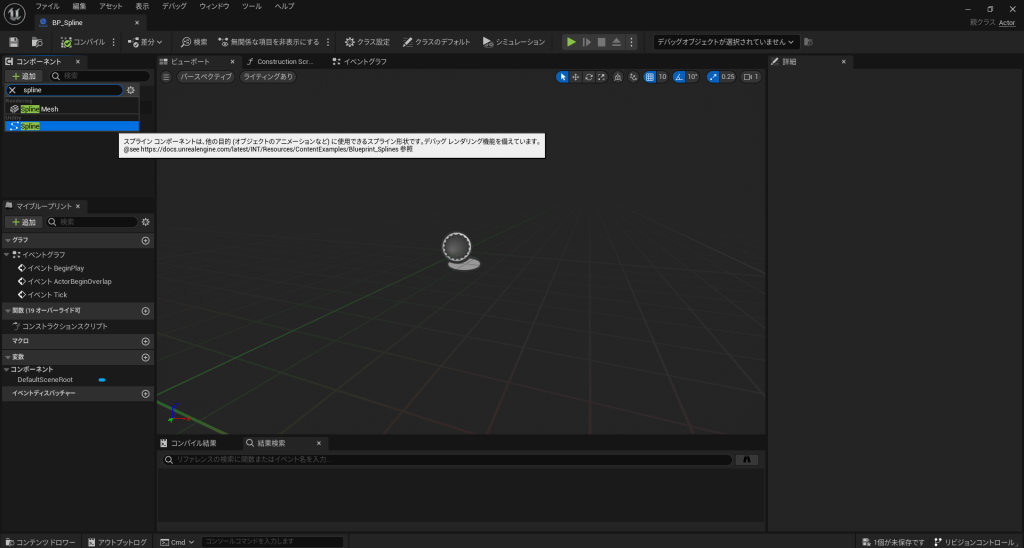Open the ファイル menu
Screen dimensions: 1024x548
point(47,6)
